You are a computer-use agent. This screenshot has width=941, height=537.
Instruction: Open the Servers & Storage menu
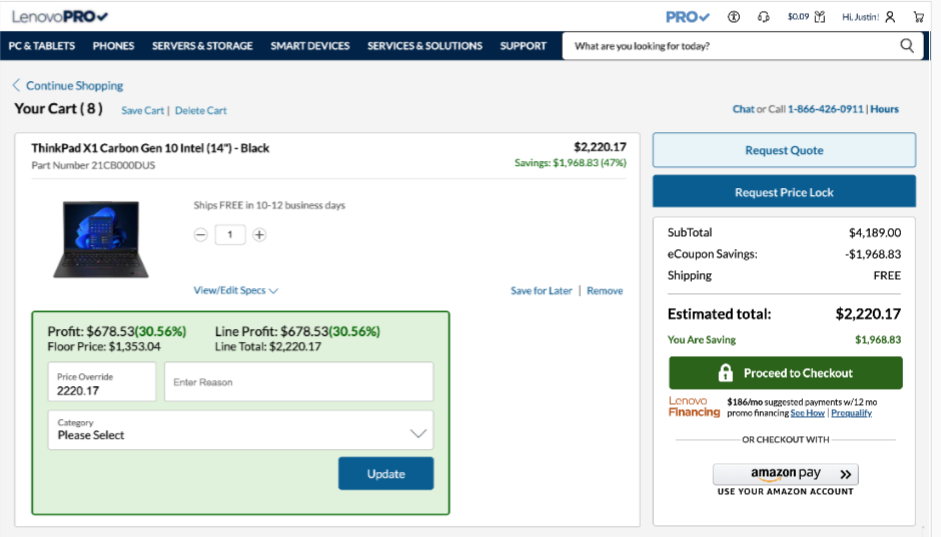202,46
